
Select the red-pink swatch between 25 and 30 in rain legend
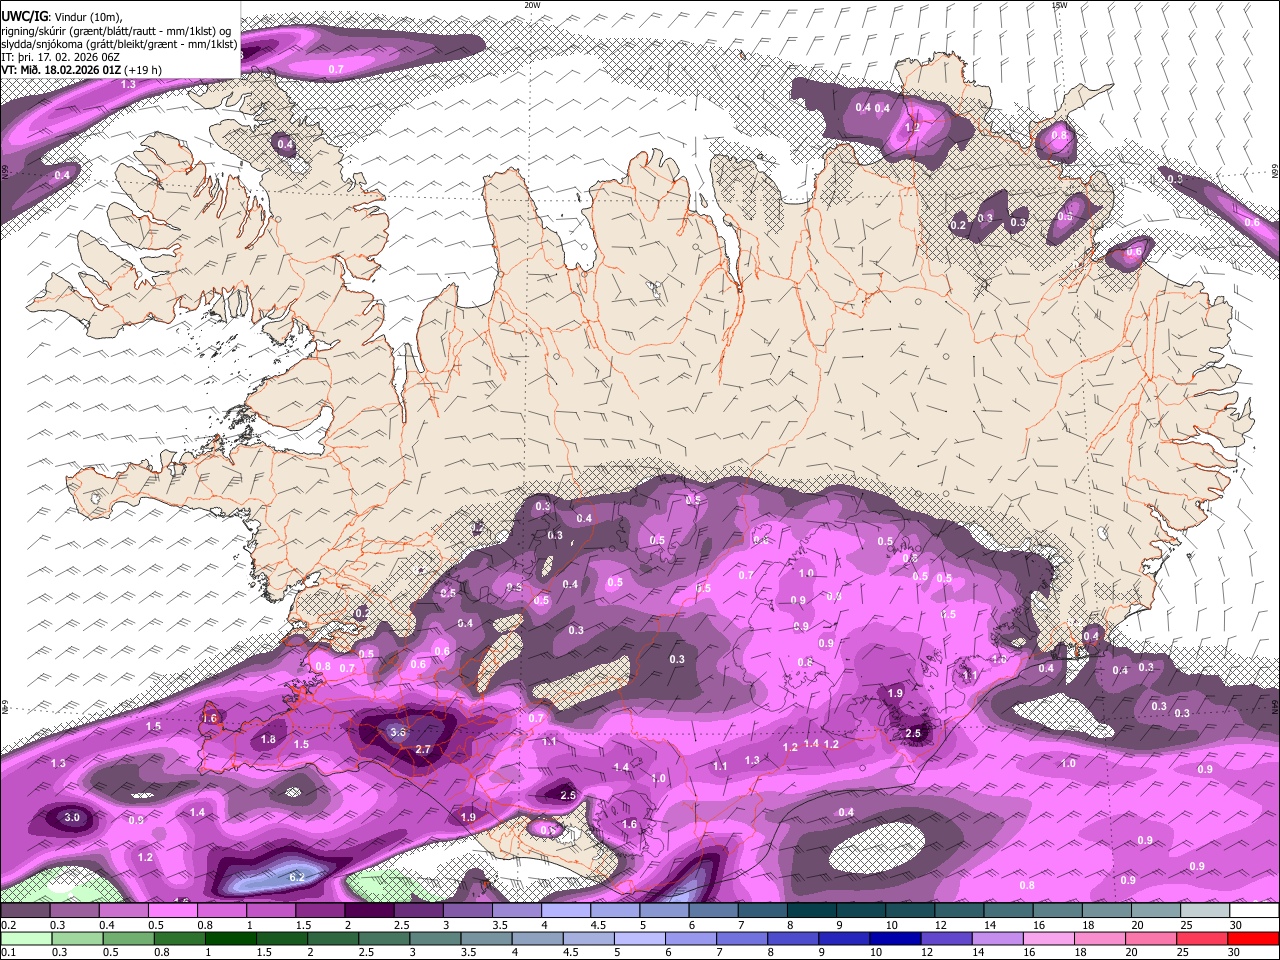tap(1205, 938)
